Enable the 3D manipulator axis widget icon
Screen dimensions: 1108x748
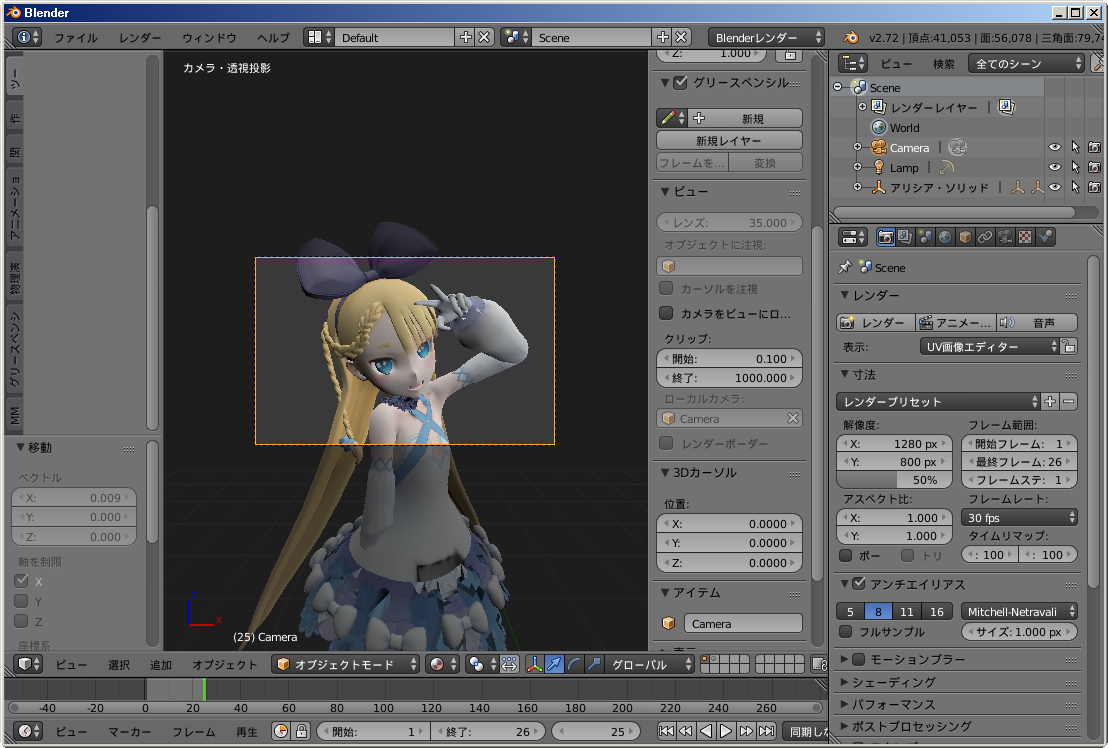534,665
